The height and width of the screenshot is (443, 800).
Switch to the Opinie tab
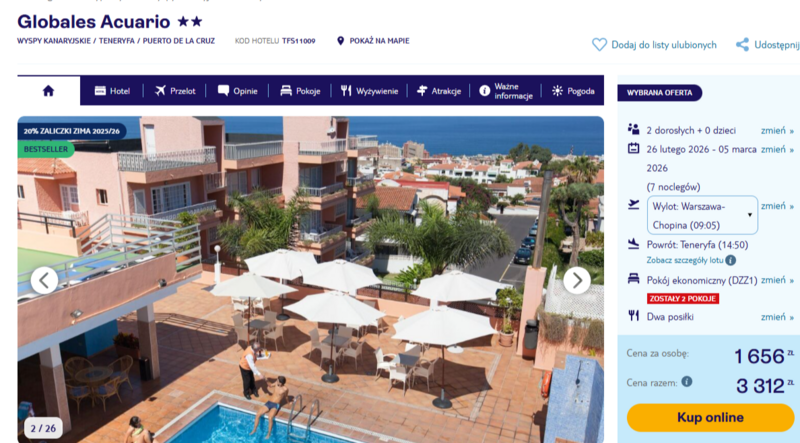click(x=237, y=91)
